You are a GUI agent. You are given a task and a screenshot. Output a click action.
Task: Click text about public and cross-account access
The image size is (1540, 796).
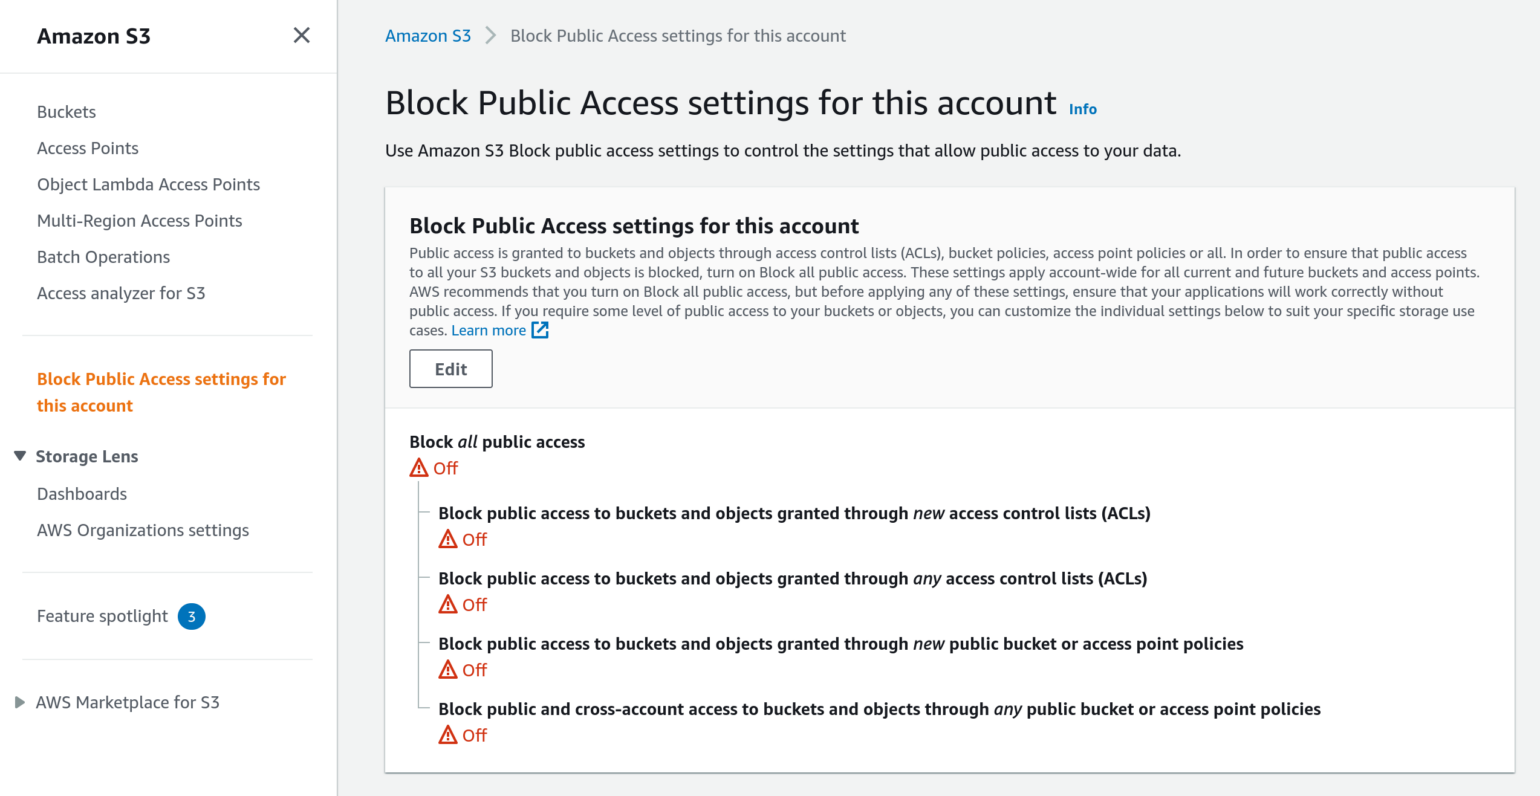pyautogui.click(x=879, y=709)
